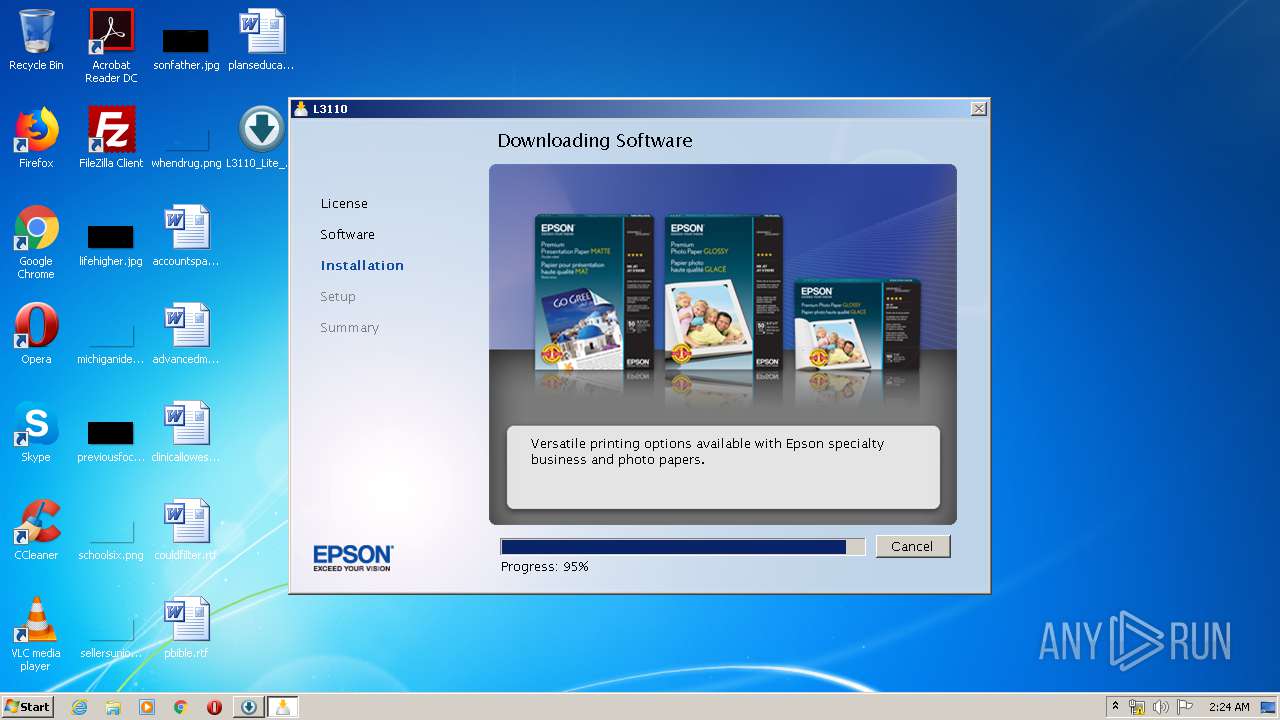Cancel the Epson software download
The width and height of the screenshot is (1280, 720).
tap(912, 546)
